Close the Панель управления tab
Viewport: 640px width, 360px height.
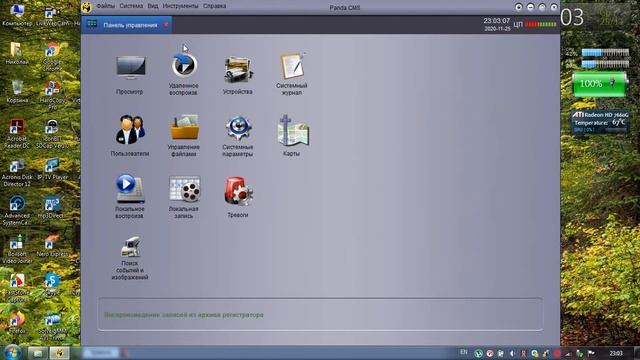point(166,24)
